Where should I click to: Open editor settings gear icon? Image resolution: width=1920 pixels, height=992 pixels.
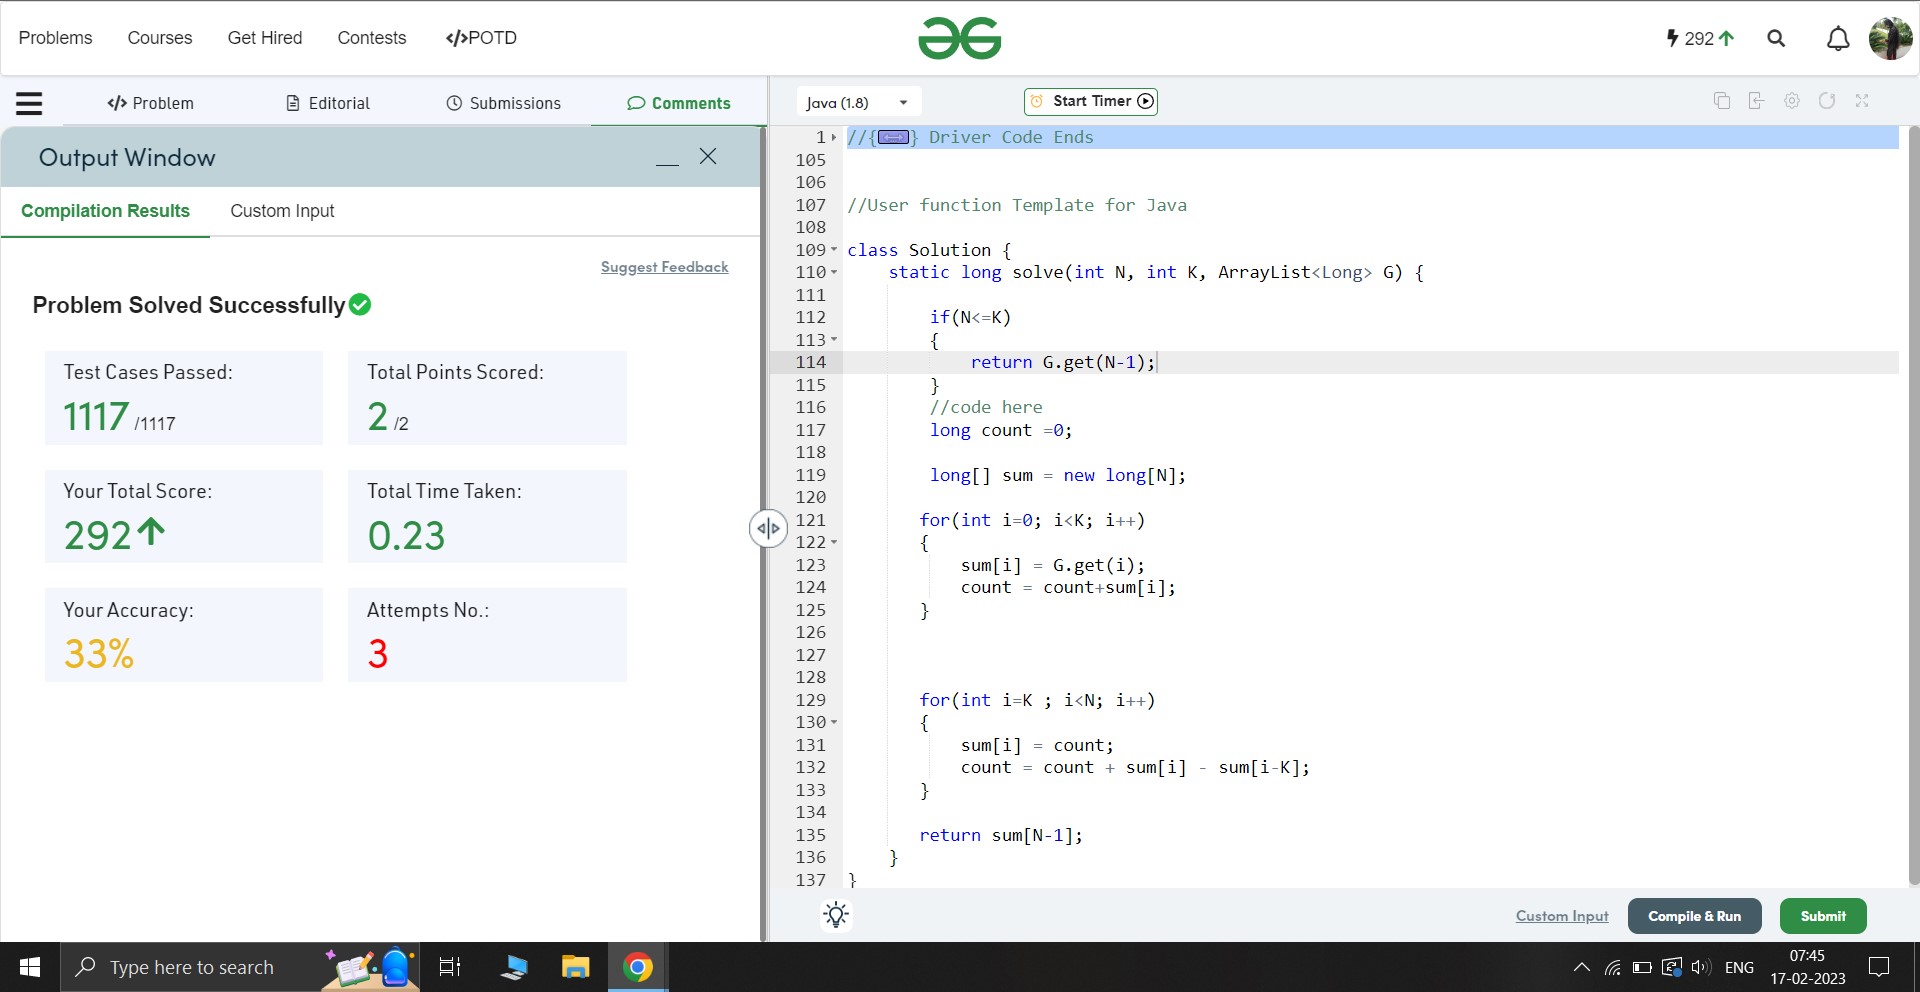[x=1792, y=101]
